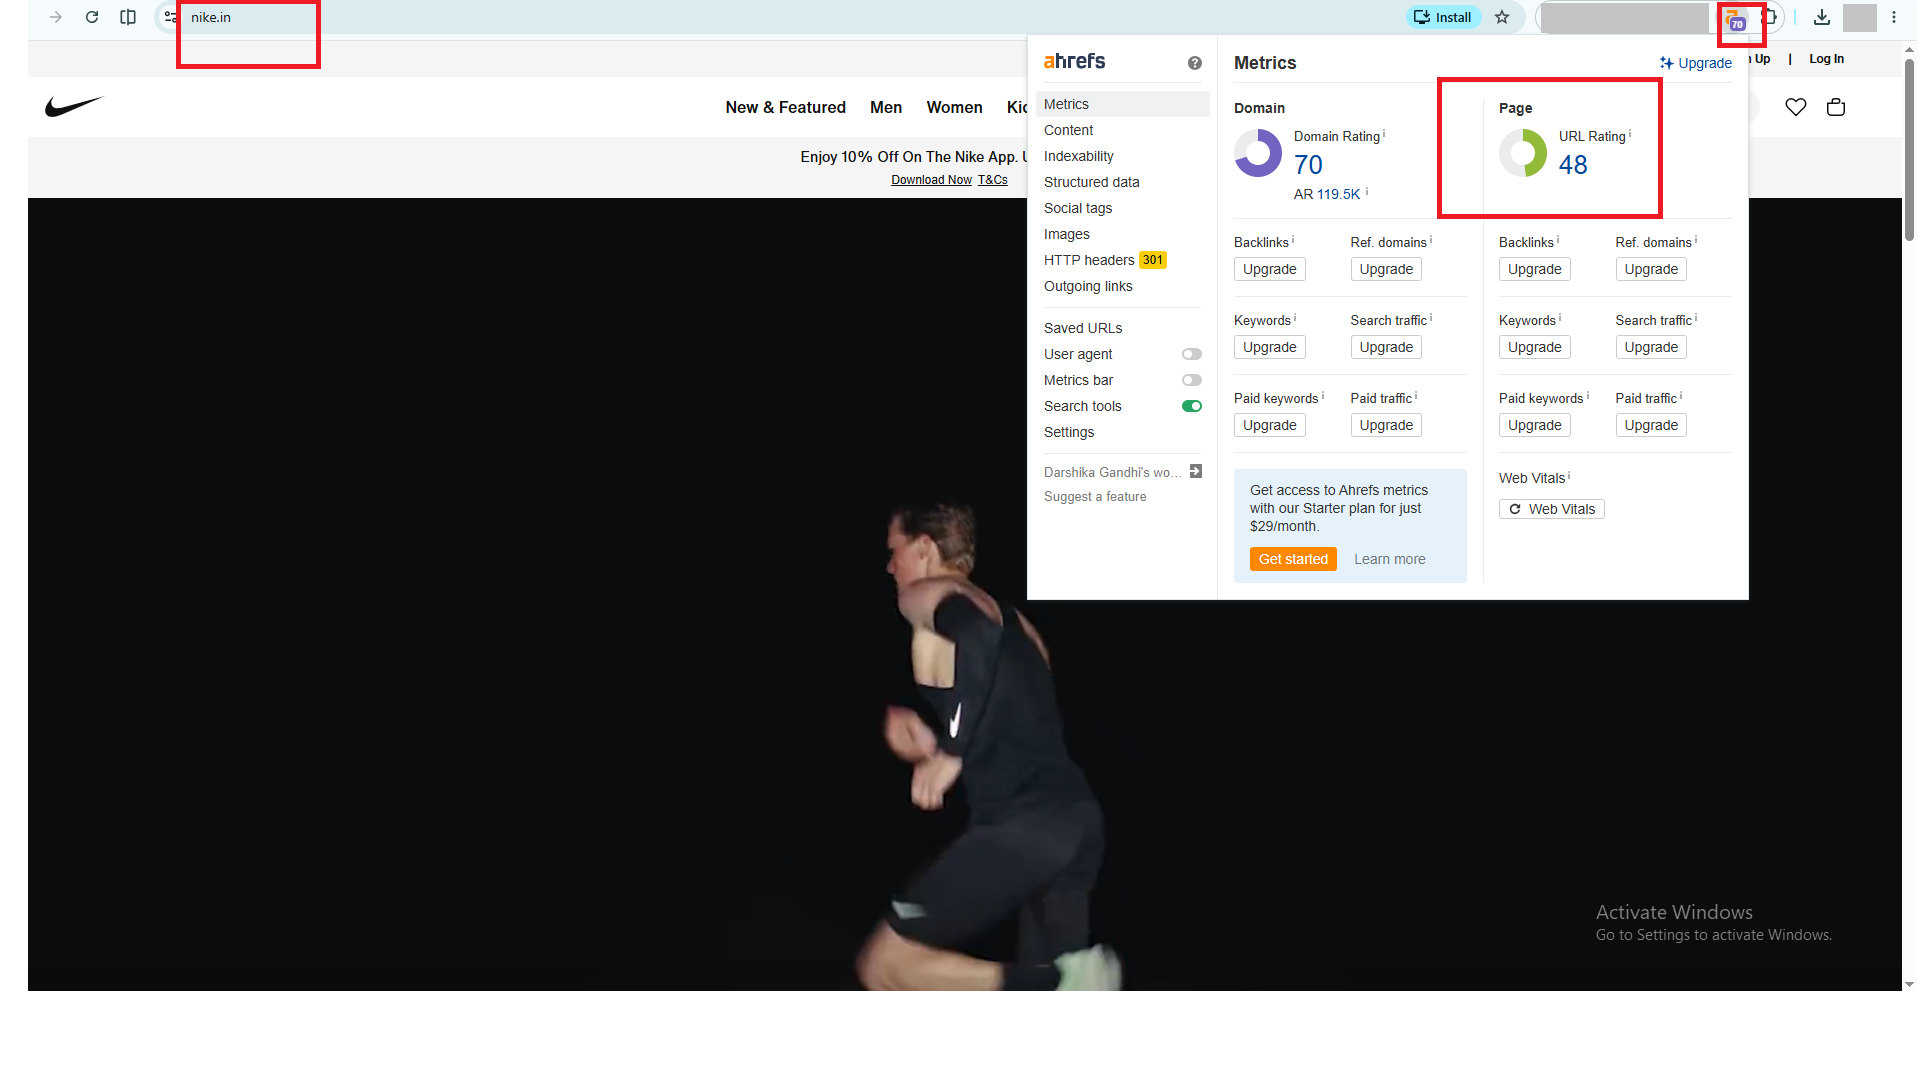1920x1080 pixels.
Task: Click the Domain Rating donut chart
Action: click(x=1258, y=153)
